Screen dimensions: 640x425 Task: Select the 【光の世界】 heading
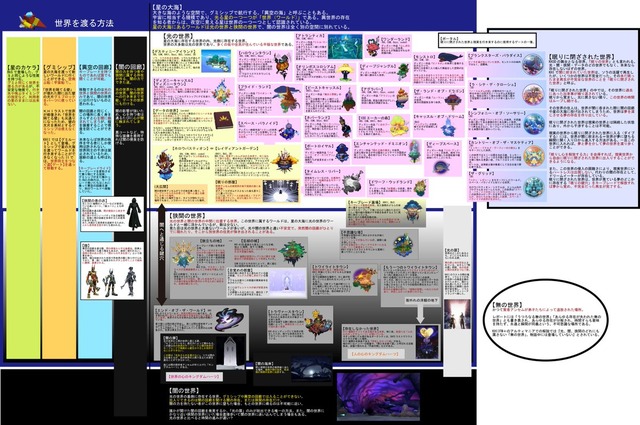point(177,36)
